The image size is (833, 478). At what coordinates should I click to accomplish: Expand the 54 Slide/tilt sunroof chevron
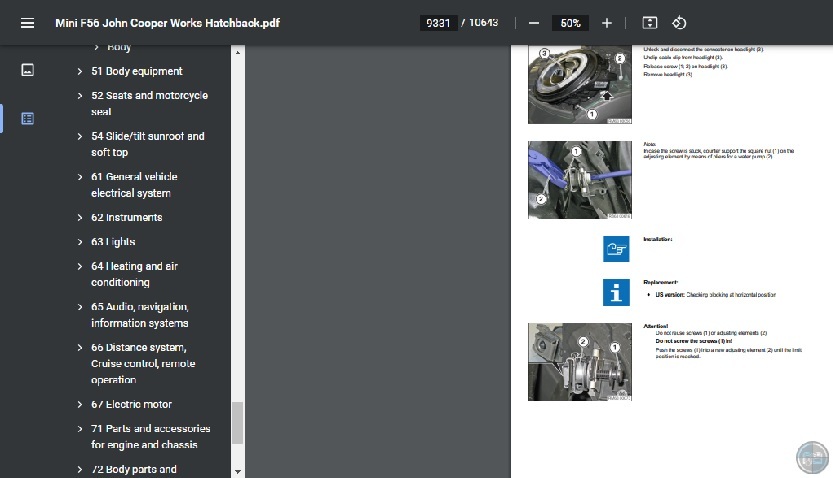pos(80,136)
